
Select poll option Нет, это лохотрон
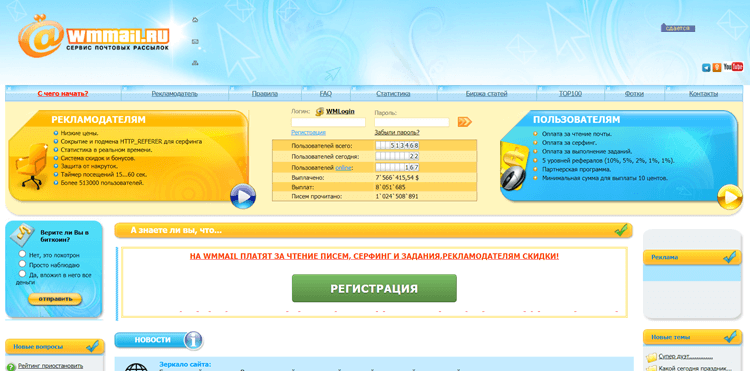(22, 254)
